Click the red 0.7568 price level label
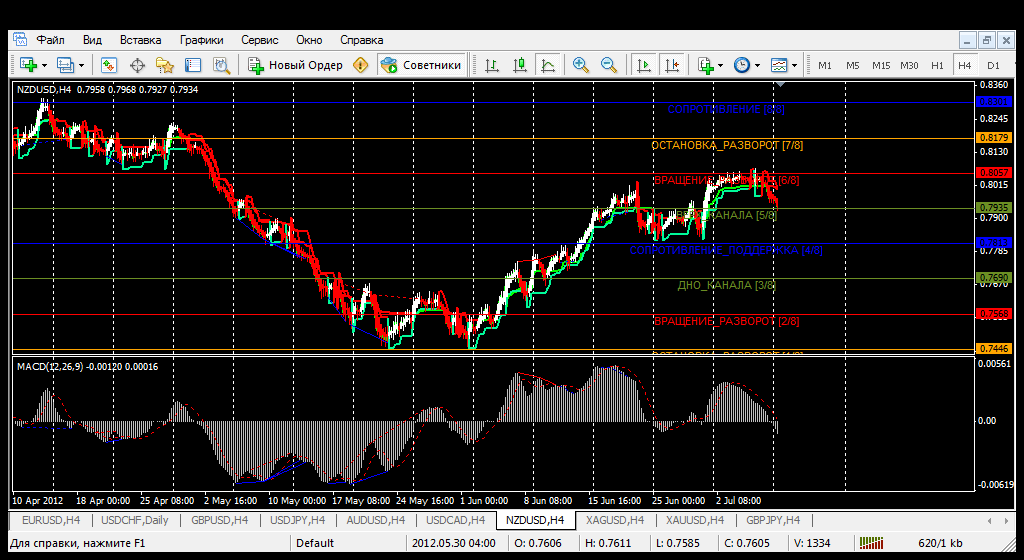This screenshot has height=560, width=1024. 994,314
